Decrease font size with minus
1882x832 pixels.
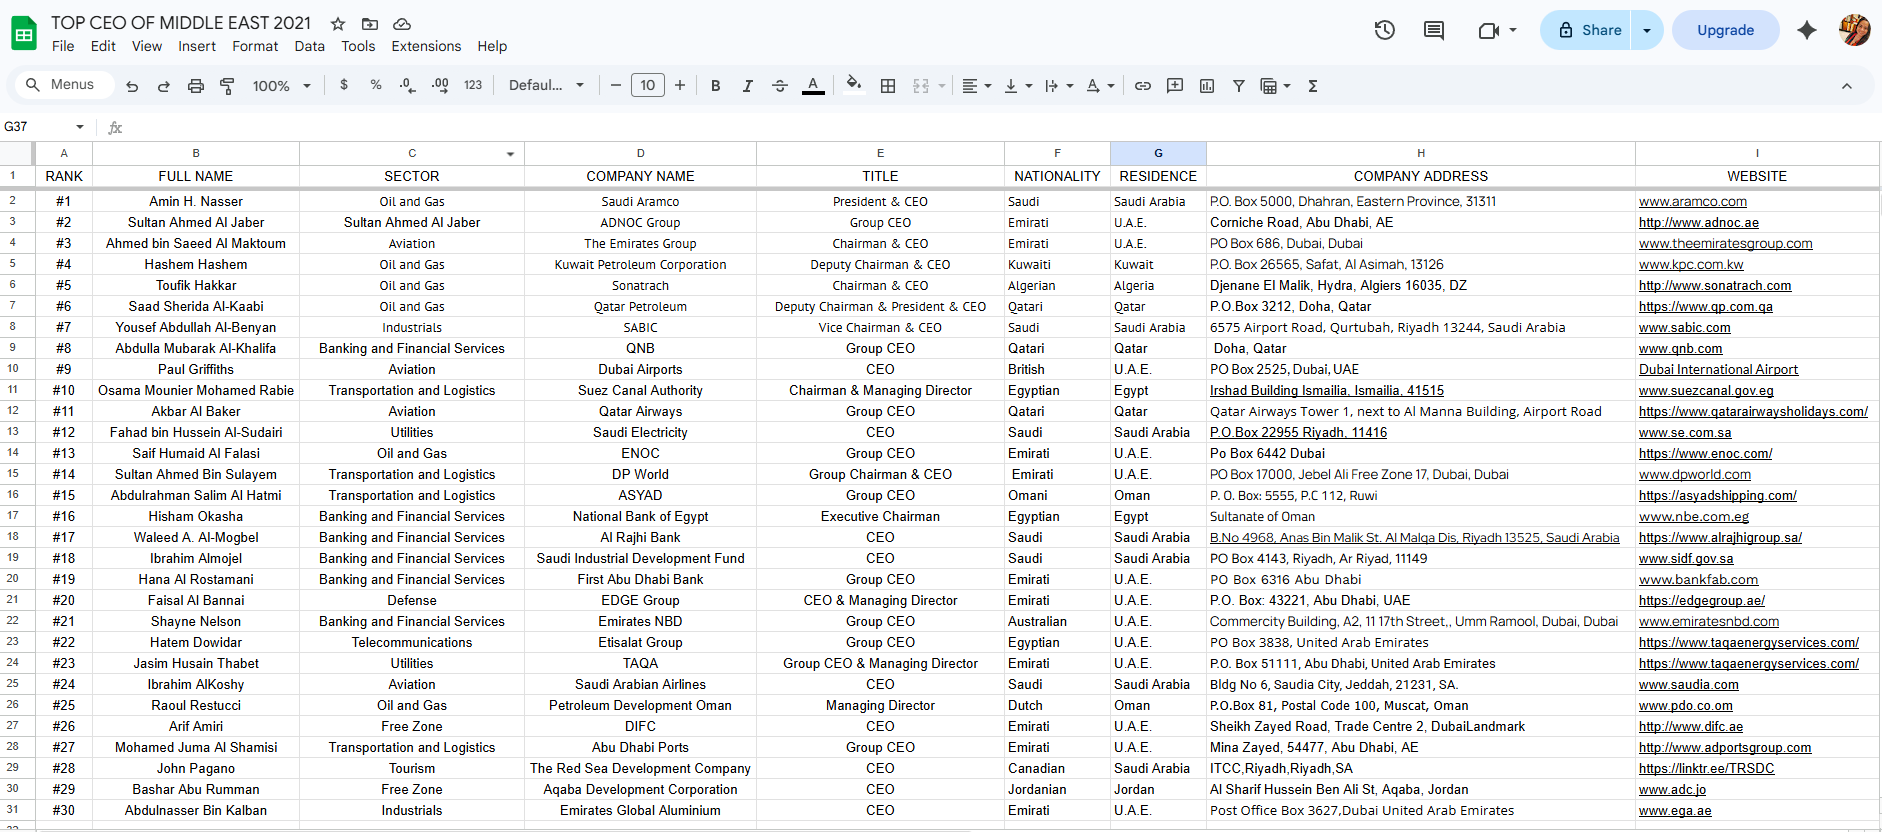coord(616,85)
